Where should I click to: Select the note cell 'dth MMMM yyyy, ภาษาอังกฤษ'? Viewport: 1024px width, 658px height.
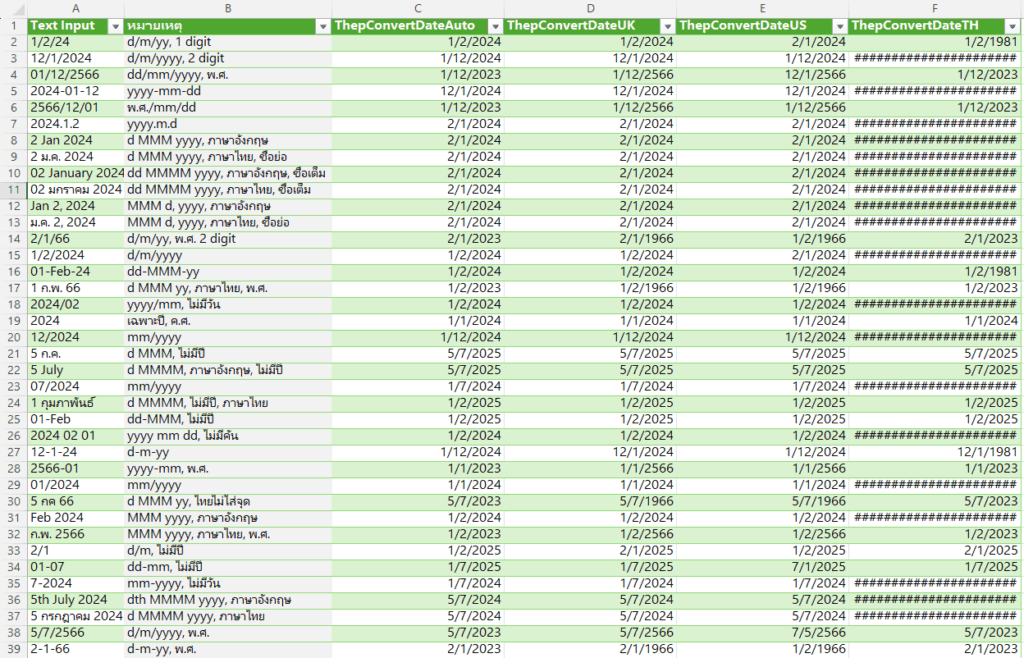228,600
